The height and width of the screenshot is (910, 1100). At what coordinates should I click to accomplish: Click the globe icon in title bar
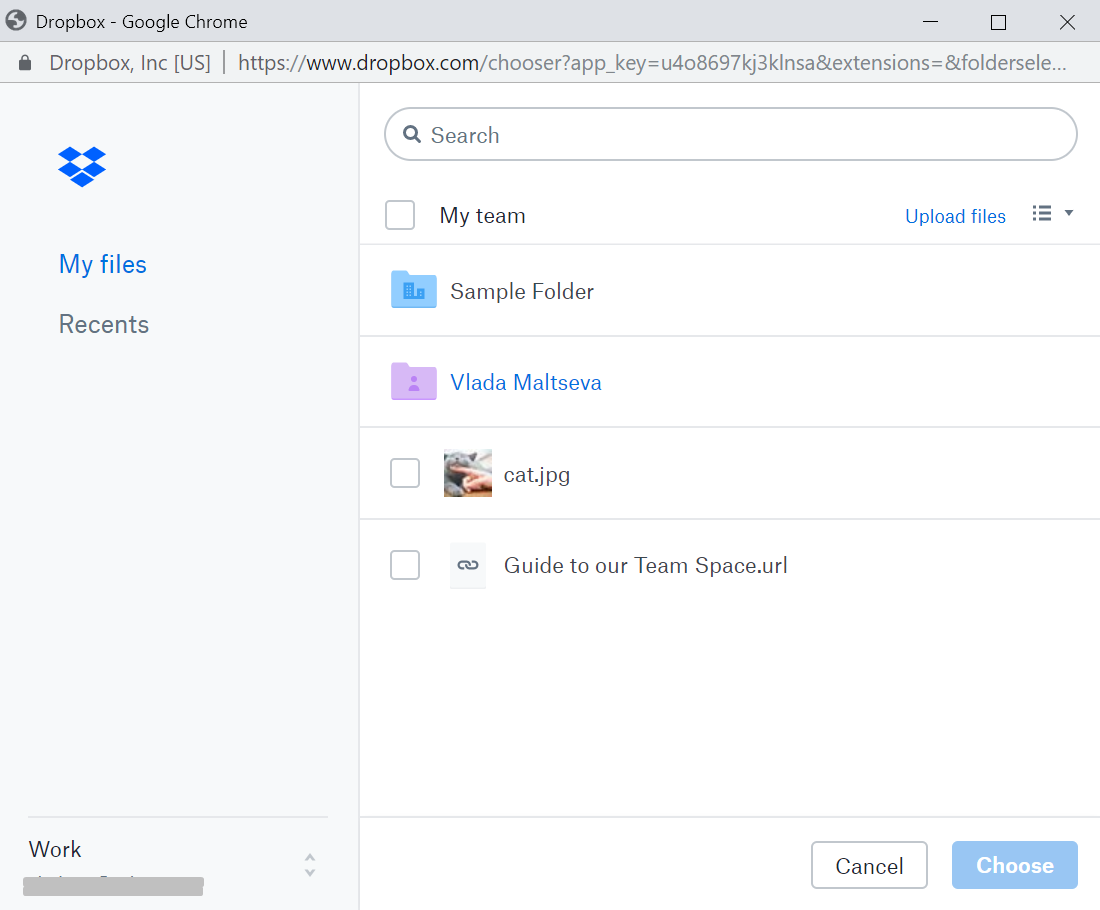[x=16, y=21]
